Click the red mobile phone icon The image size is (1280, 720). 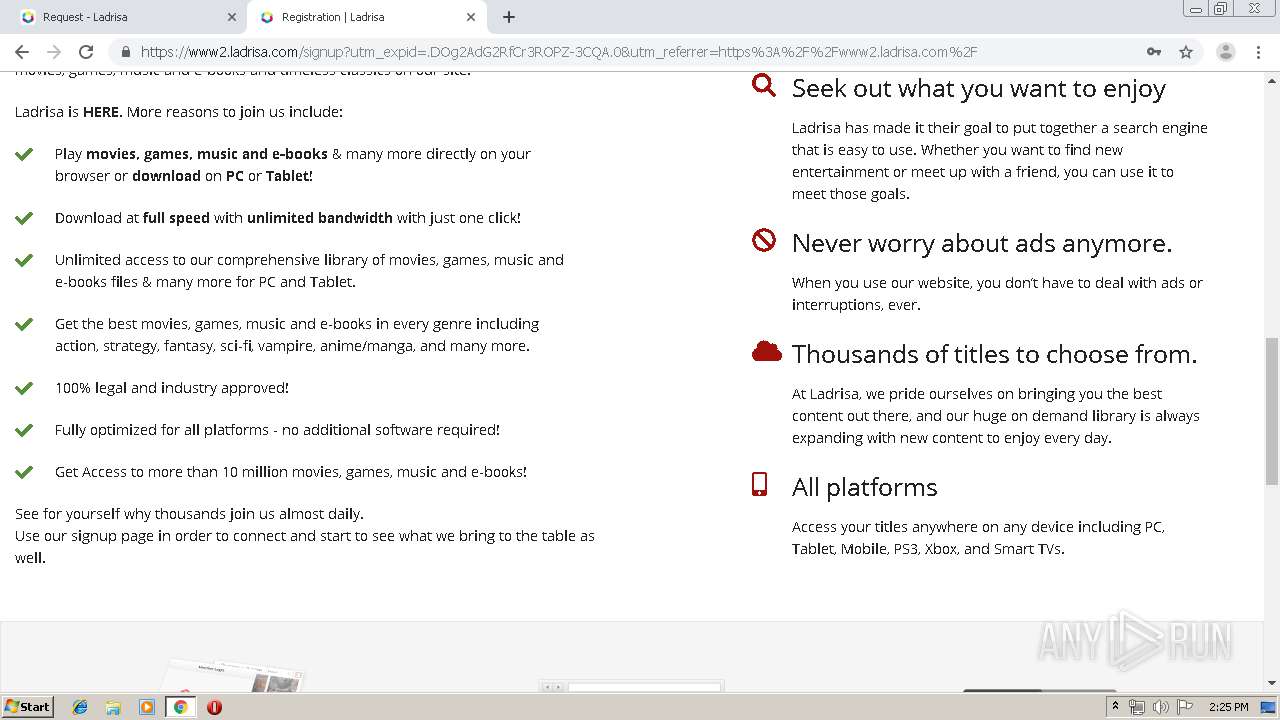[759, 484]
